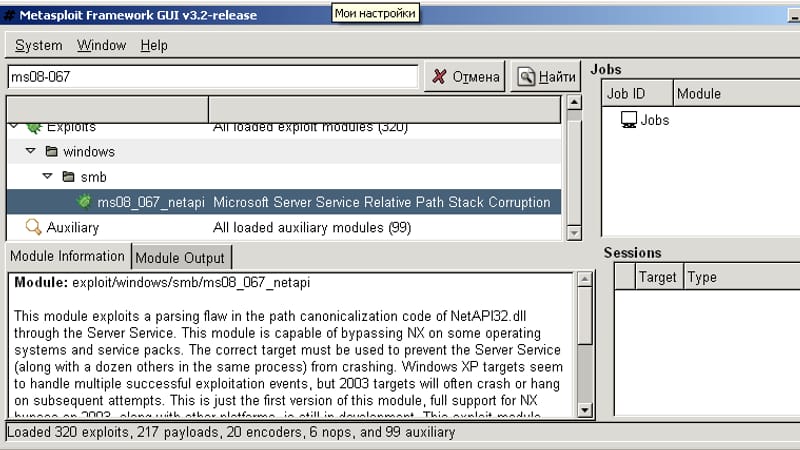
Task: Click the Auxiliary magnifier icon
Action: tap(33, 227)
